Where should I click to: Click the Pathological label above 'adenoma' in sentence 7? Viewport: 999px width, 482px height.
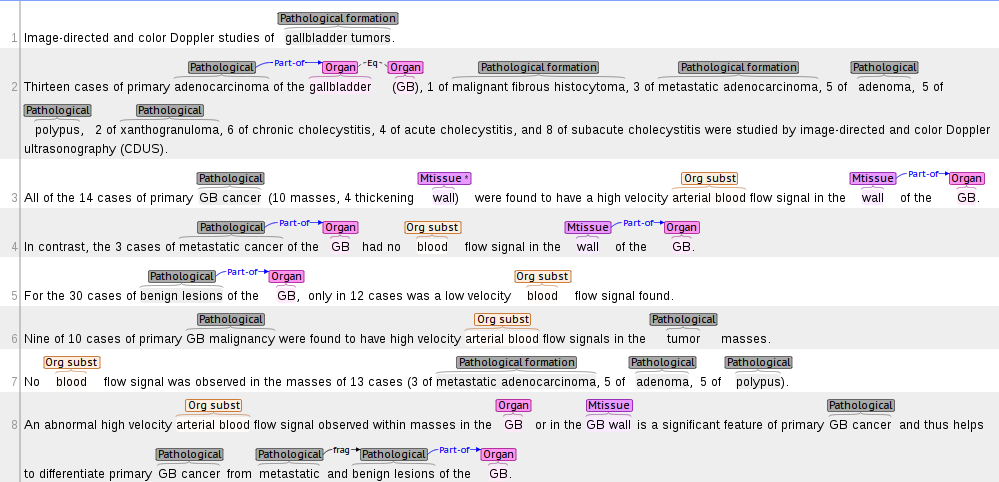(662, 363)
